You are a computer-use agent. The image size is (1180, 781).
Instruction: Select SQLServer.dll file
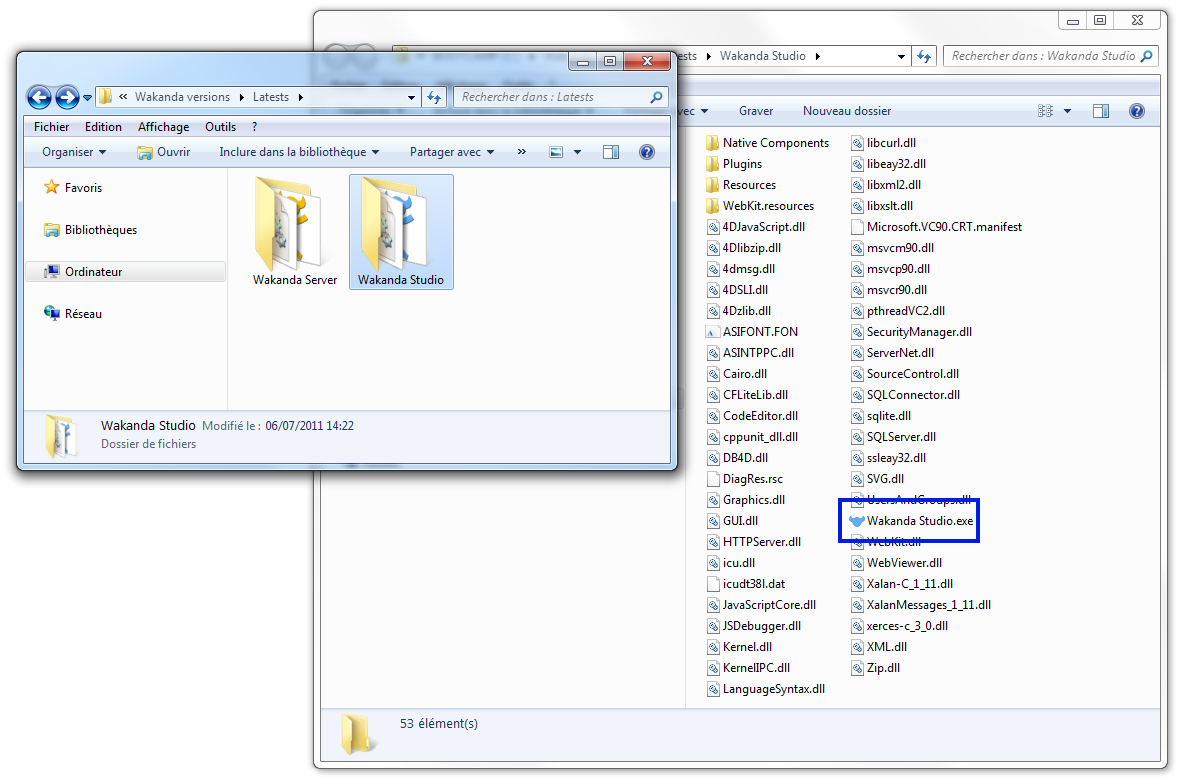pyautogui.click(x=893, y=437)
